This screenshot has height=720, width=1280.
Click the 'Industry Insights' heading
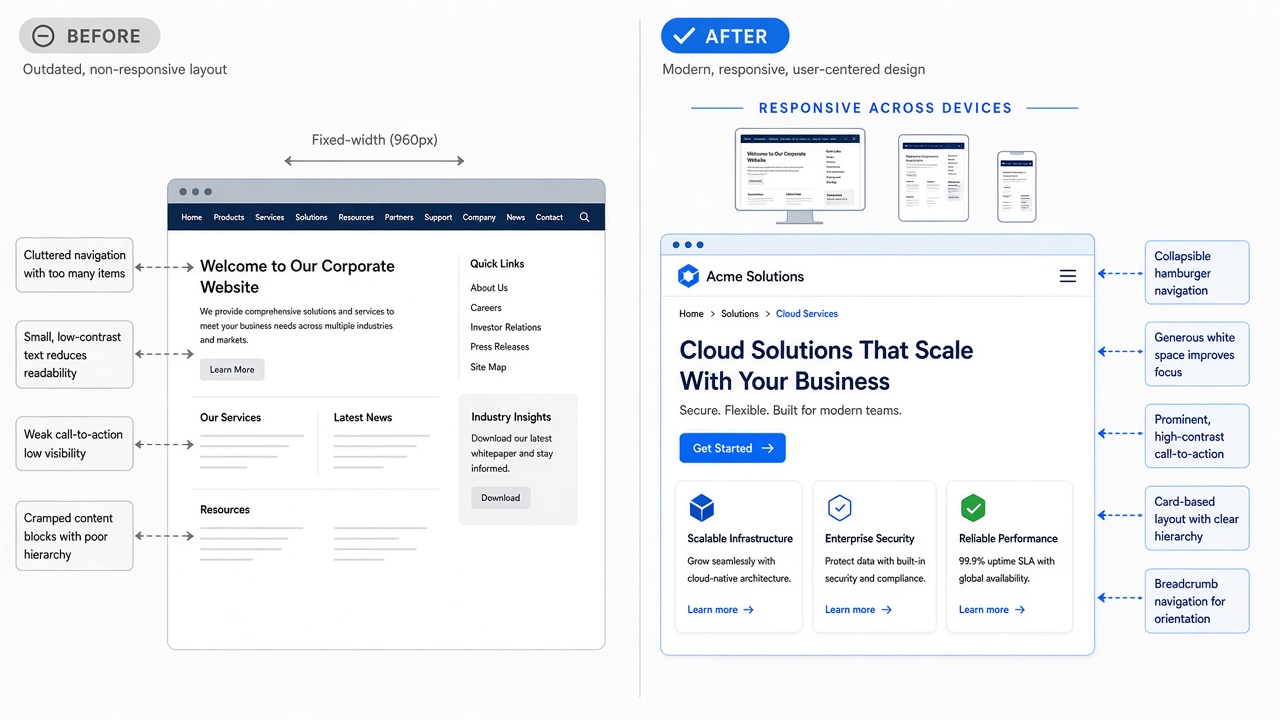(511, 417)
